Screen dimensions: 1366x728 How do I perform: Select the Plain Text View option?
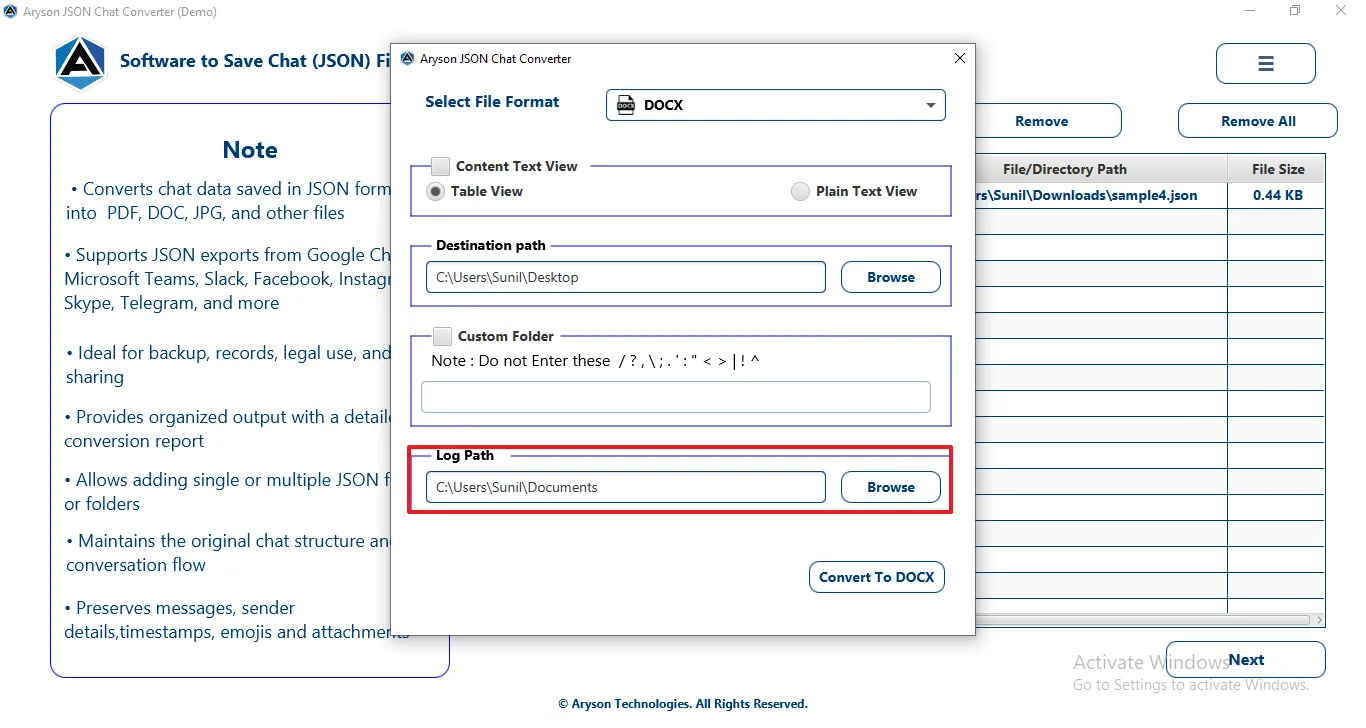tap(800, 192)
